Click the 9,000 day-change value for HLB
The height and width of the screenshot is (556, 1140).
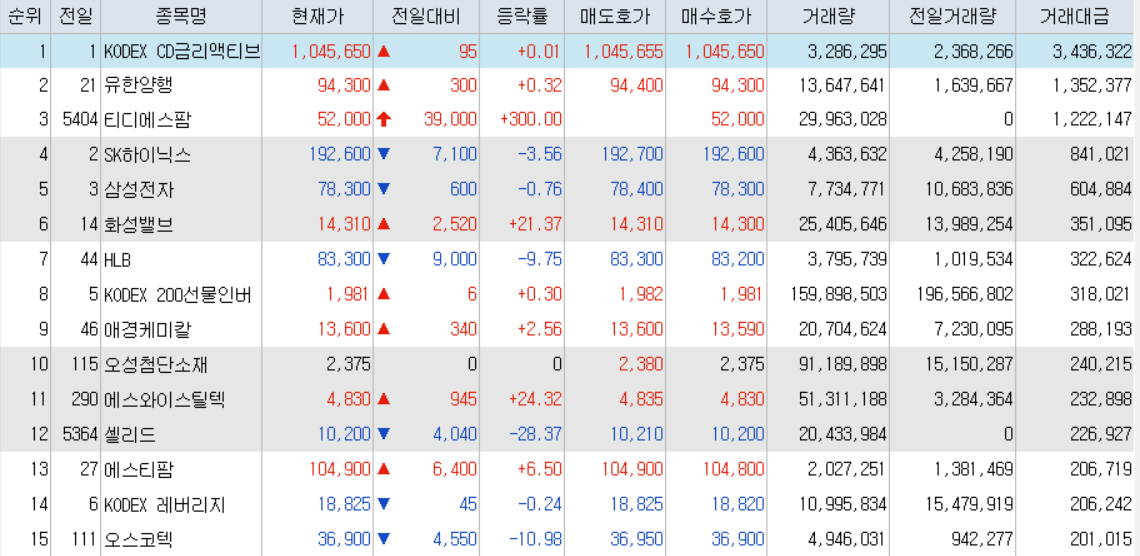(x=455, y=260)
